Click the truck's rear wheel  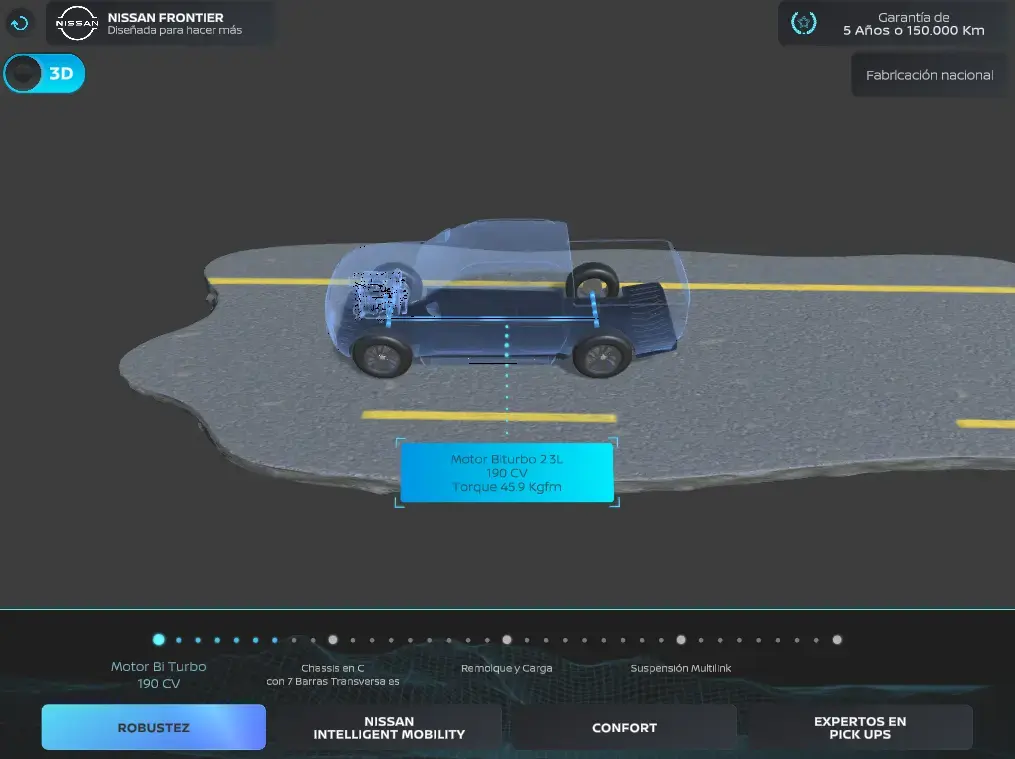click(601, 355)
